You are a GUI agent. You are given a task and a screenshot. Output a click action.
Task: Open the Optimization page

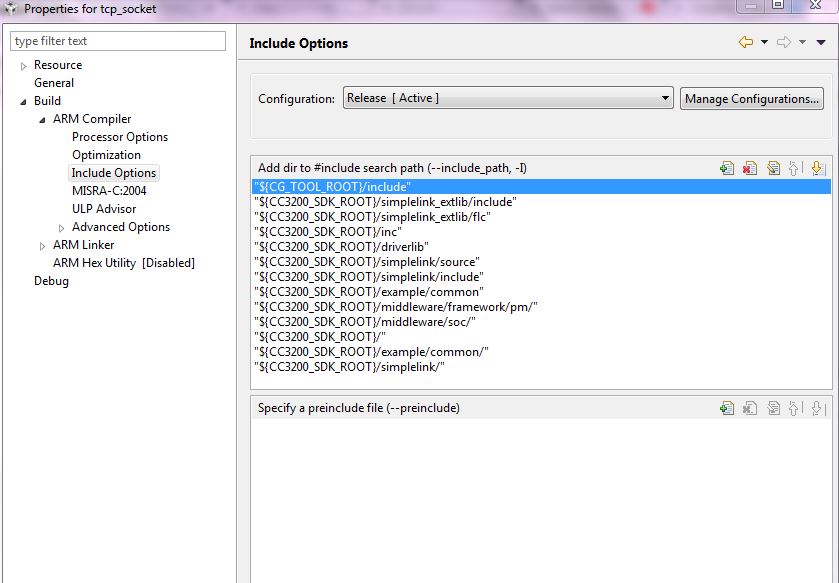tap(106, 155)
